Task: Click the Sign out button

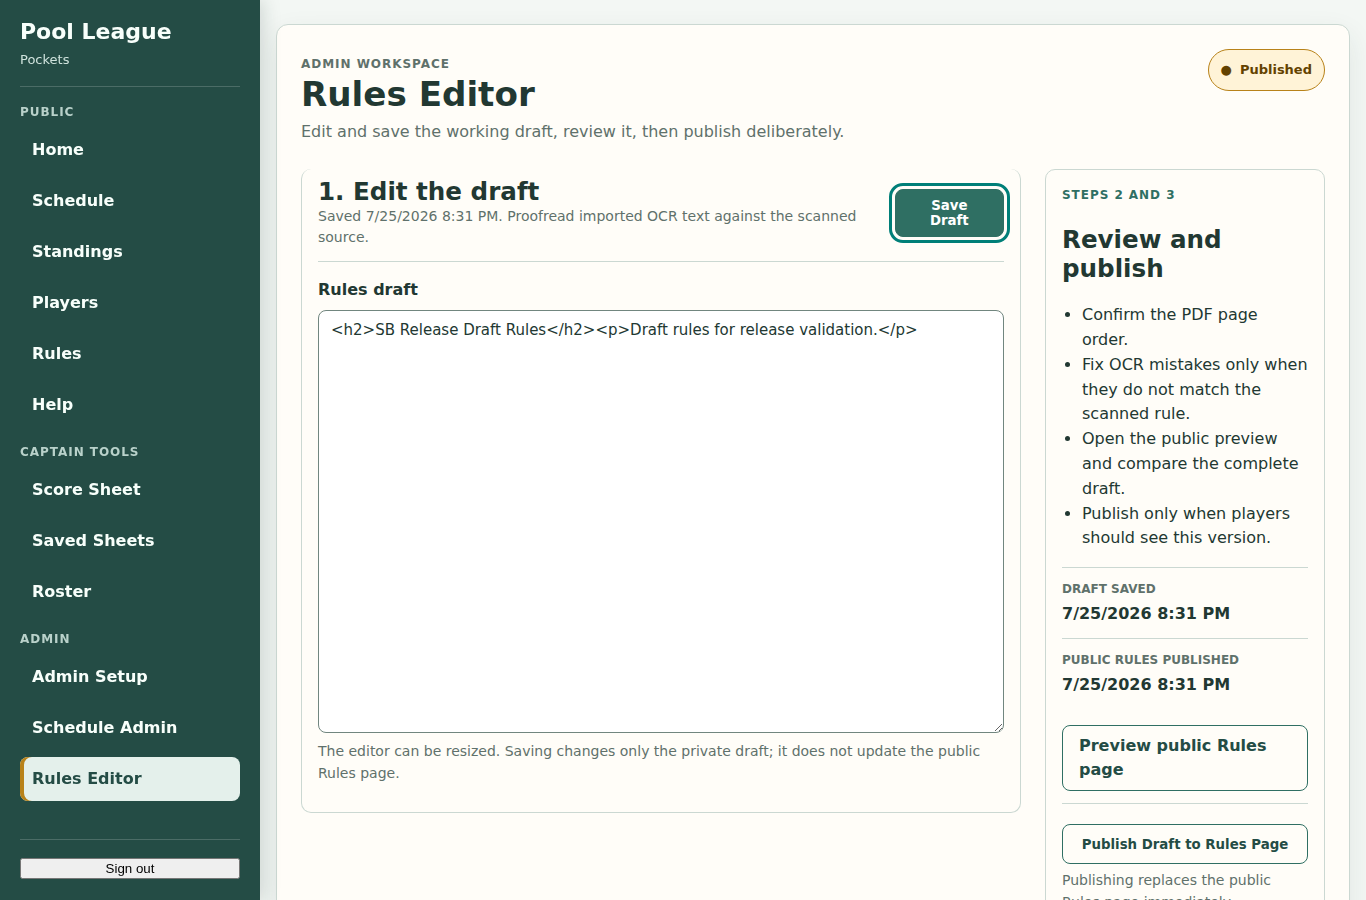Action: [x=130, y=868]
